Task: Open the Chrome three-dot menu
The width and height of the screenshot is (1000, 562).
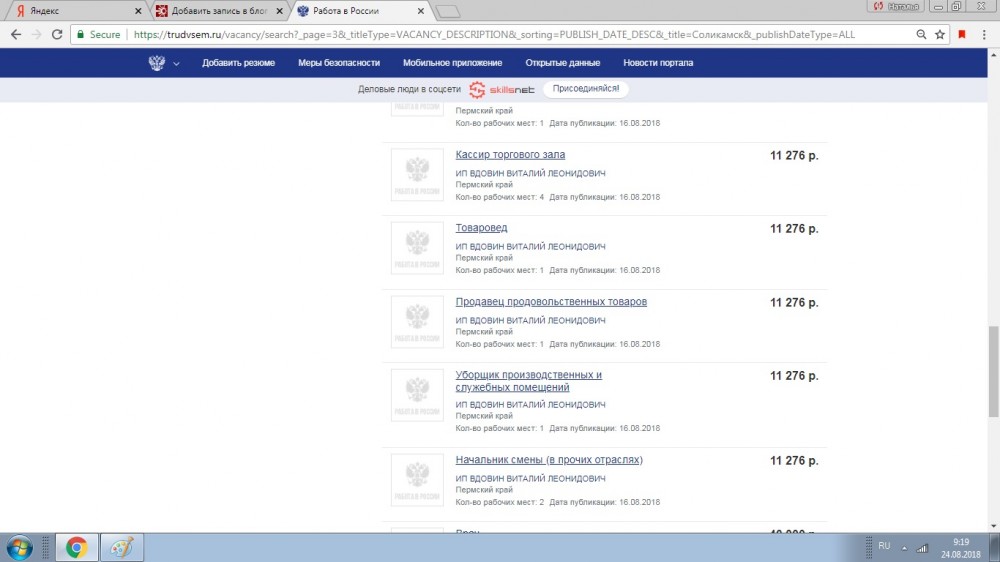Action: [x=985, y=34]
